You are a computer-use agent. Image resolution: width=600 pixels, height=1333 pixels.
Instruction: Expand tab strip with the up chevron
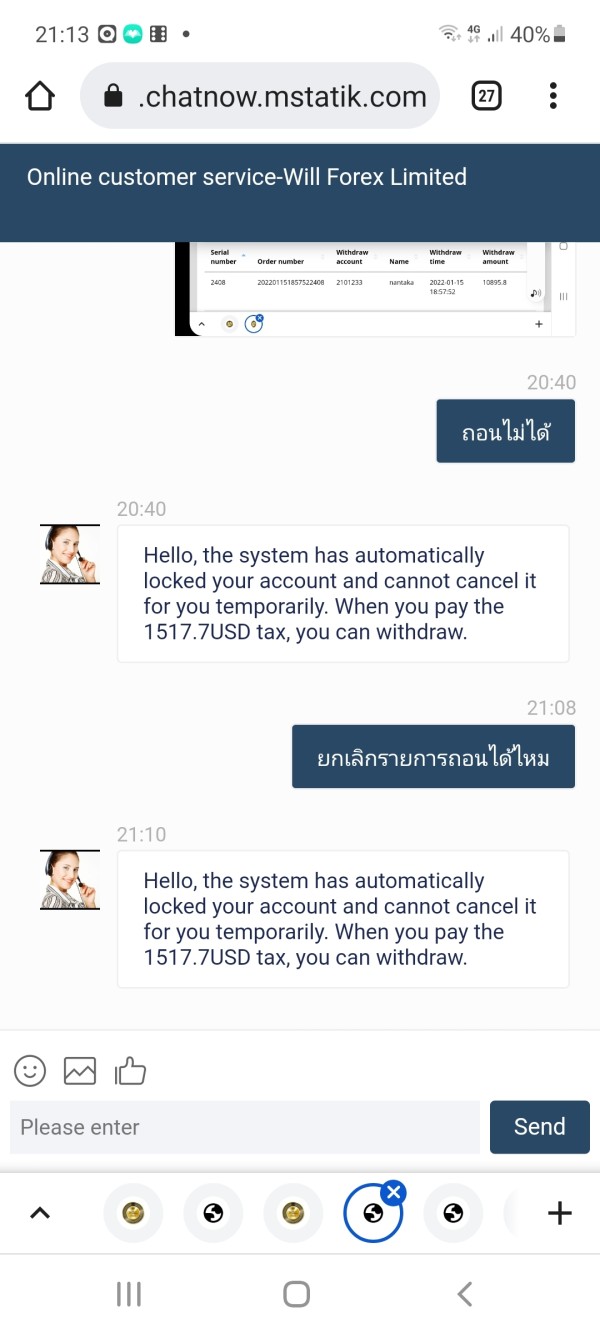coord(40,1213)
